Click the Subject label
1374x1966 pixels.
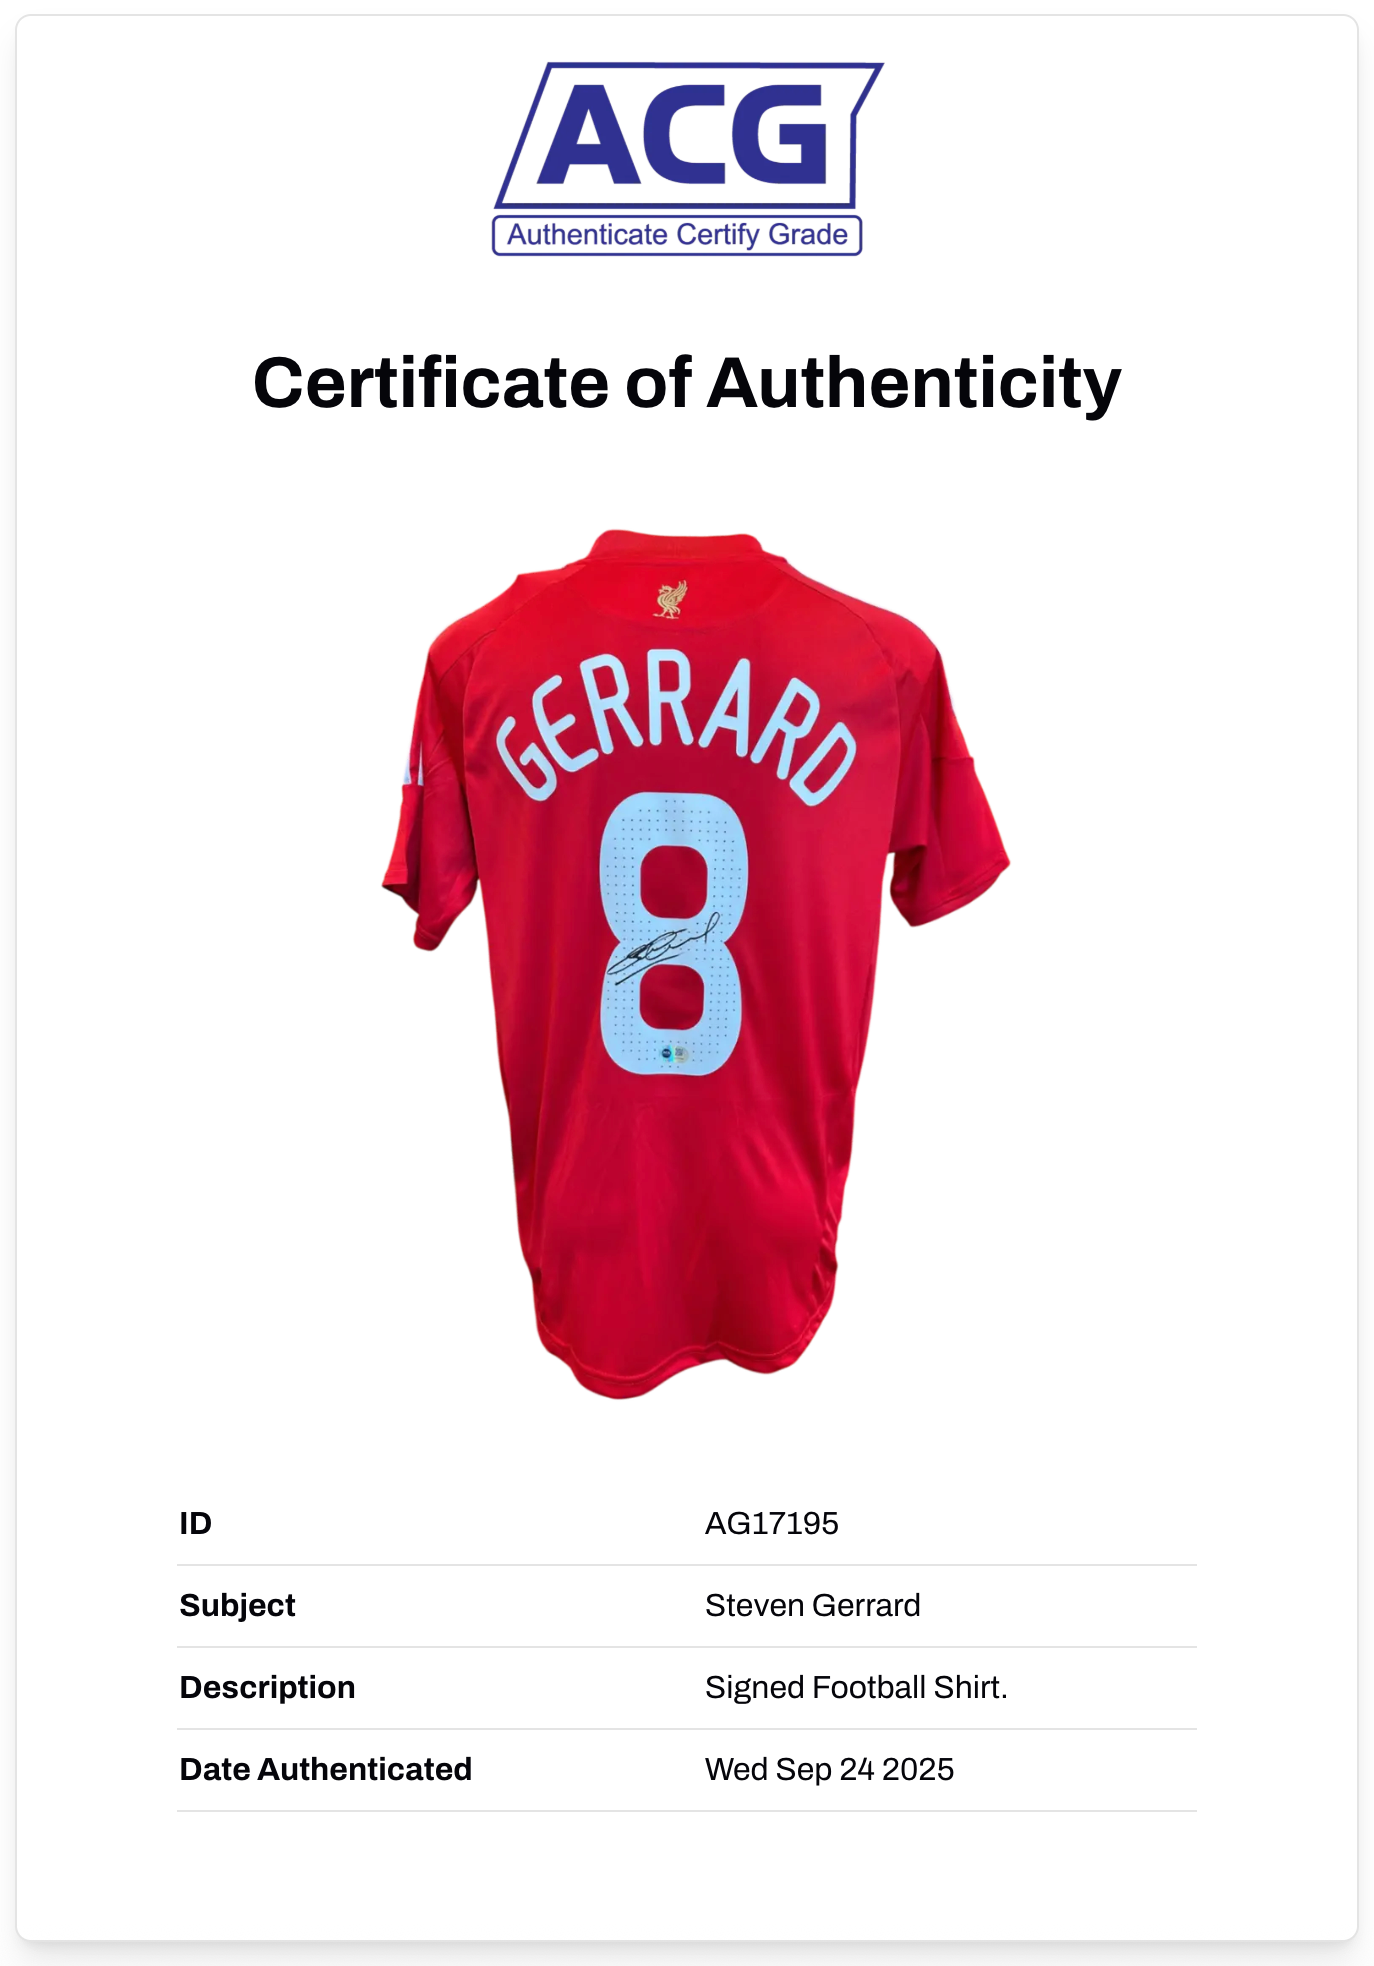tap(237, 1605)
